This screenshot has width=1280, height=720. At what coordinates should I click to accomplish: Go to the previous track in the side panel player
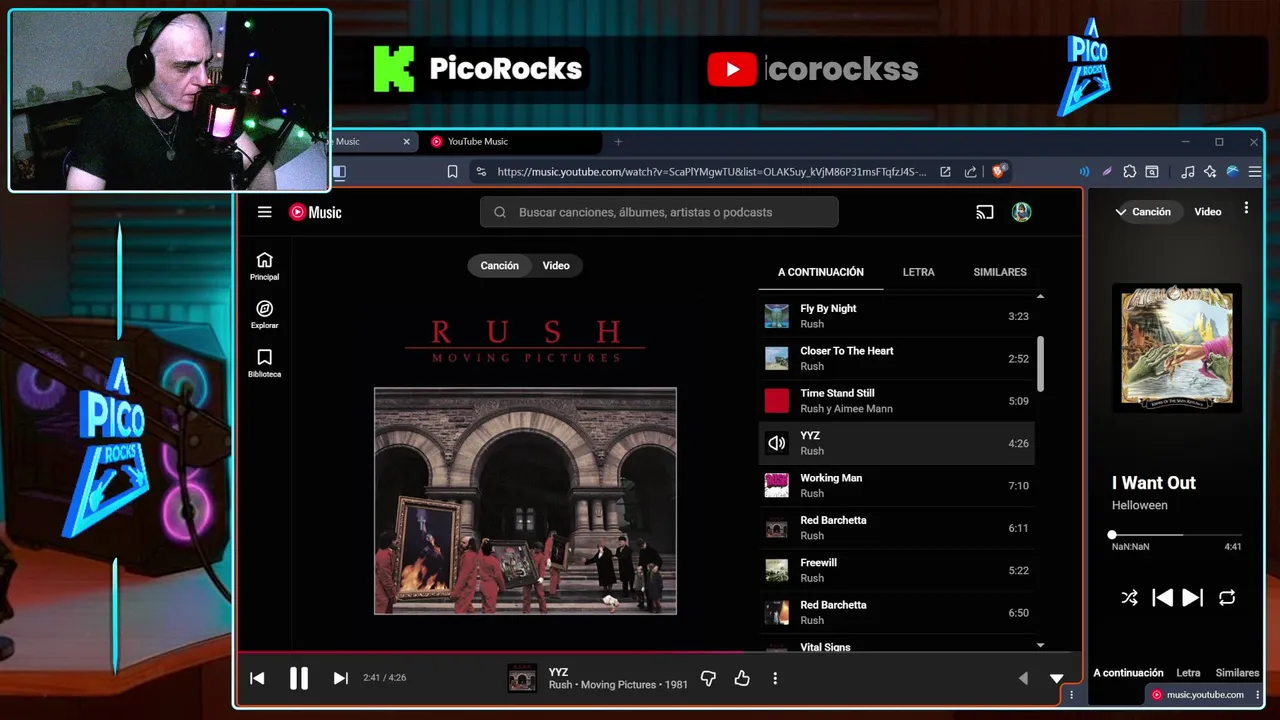click(x=1162, y=598)
